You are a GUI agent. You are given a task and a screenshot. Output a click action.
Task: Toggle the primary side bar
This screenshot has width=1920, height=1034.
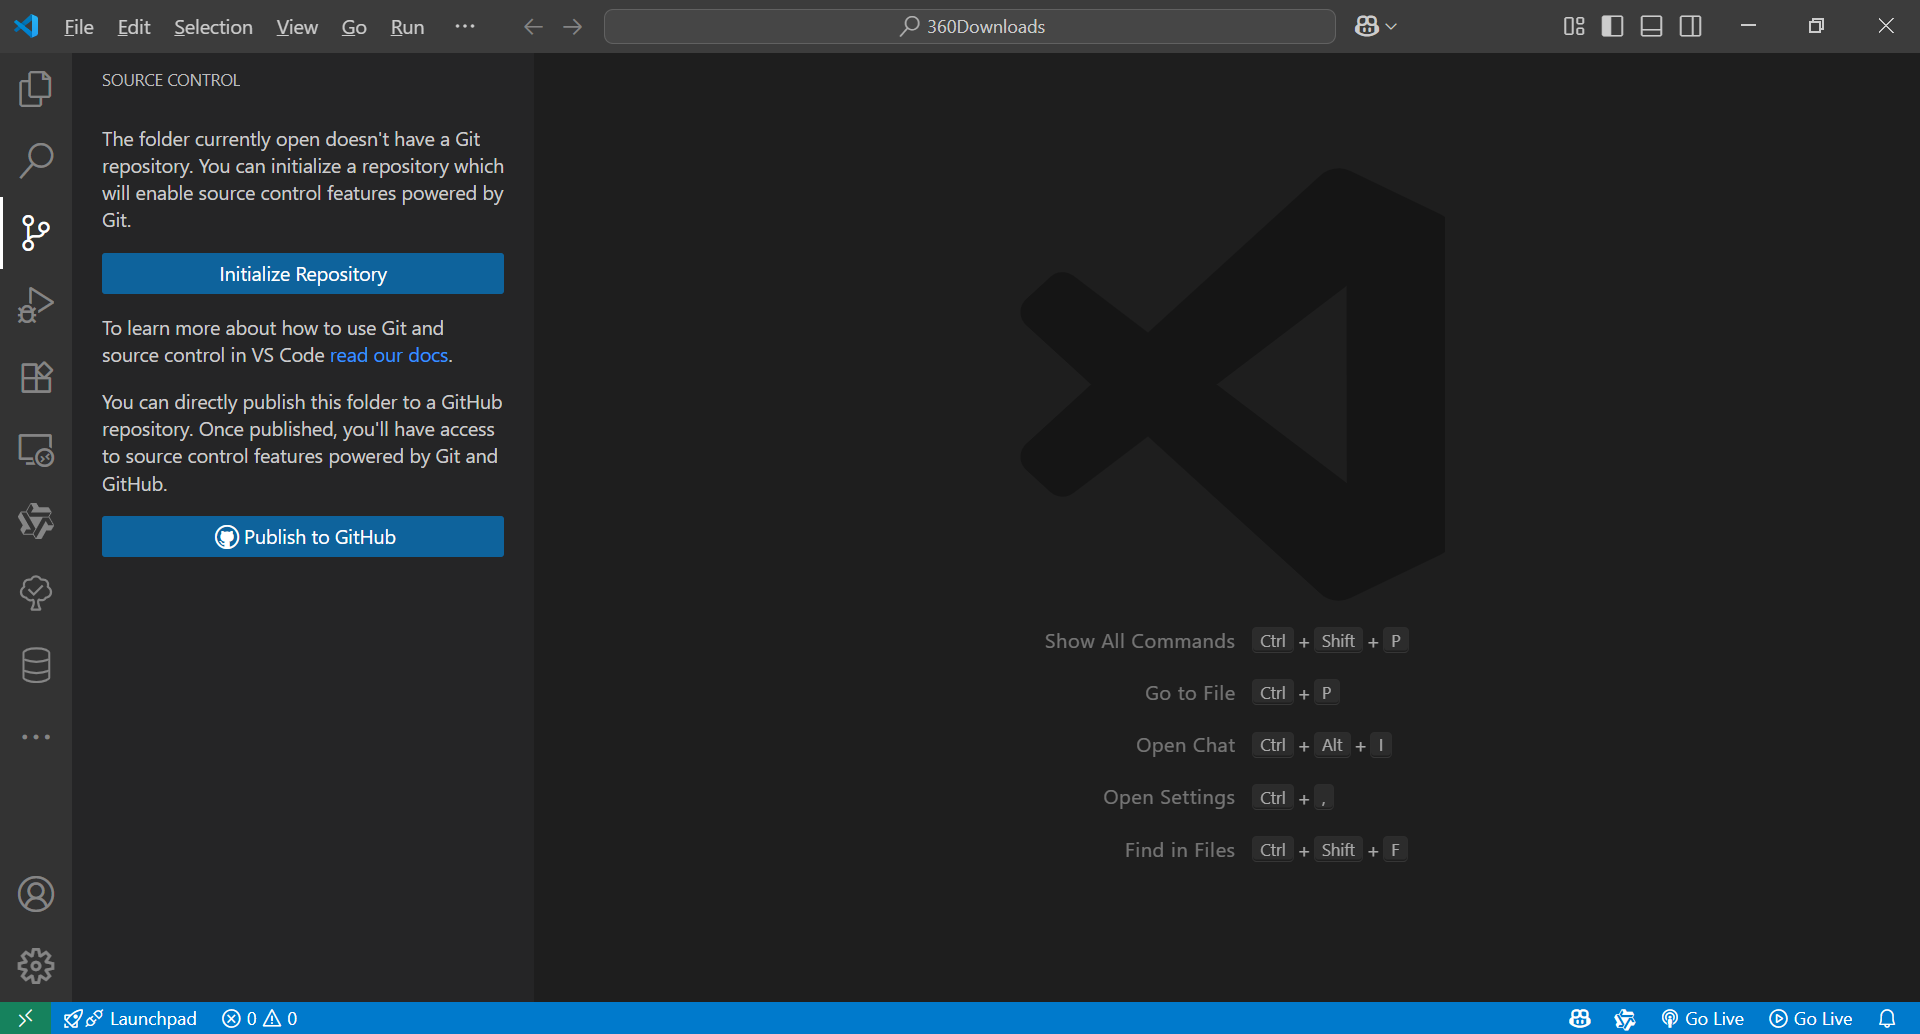tap(1612, 27)
